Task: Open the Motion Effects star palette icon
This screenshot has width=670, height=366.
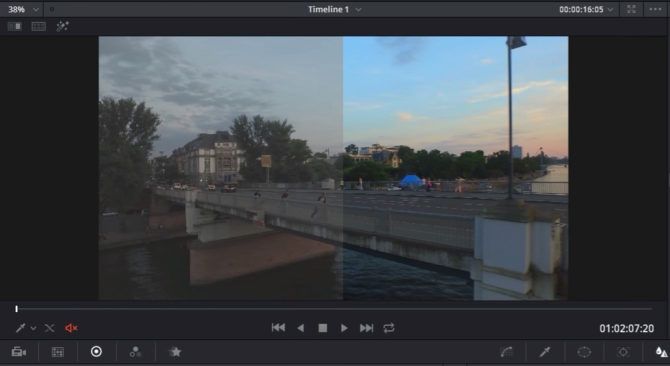Action: click(x=175, y=352)
